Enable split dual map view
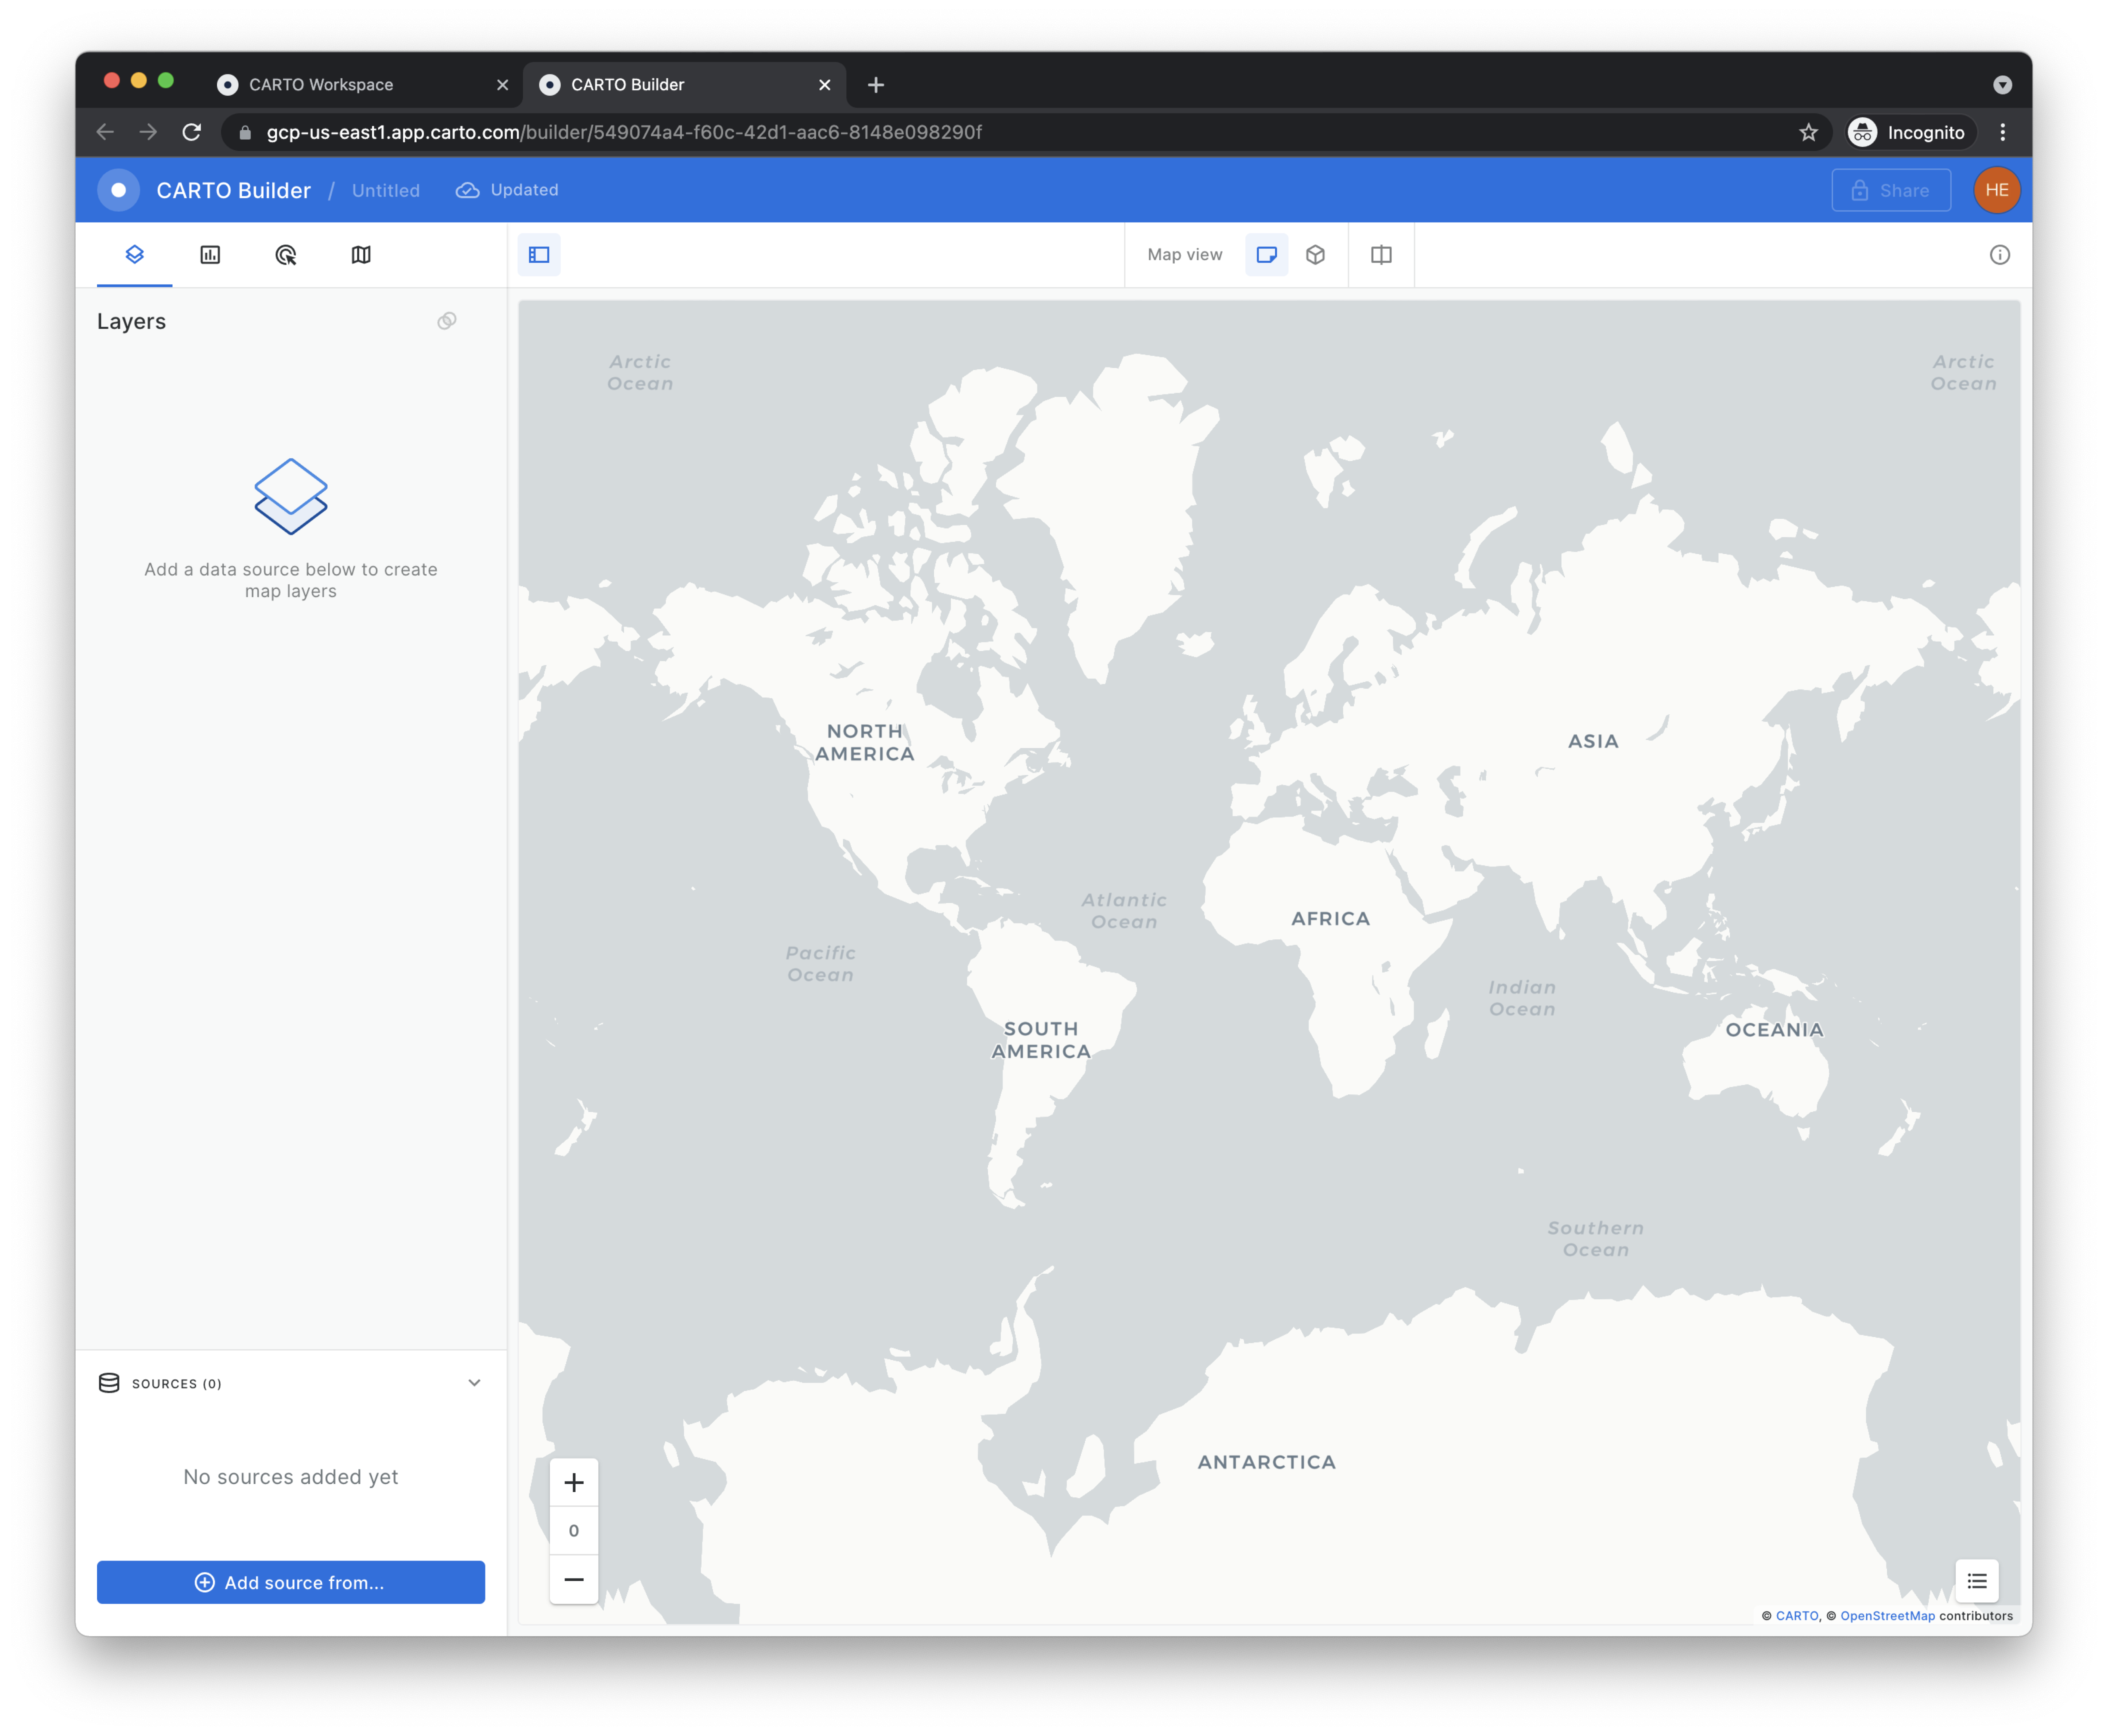This screenshot has height=1736, width=2108. (1381, 255)
